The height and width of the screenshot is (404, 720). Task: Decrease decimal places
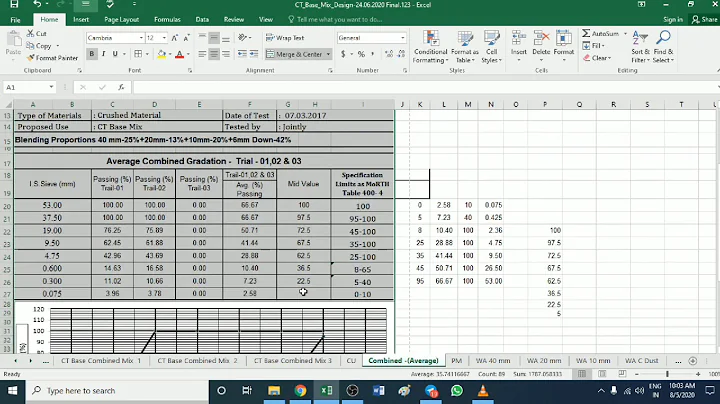coord(401,54)
